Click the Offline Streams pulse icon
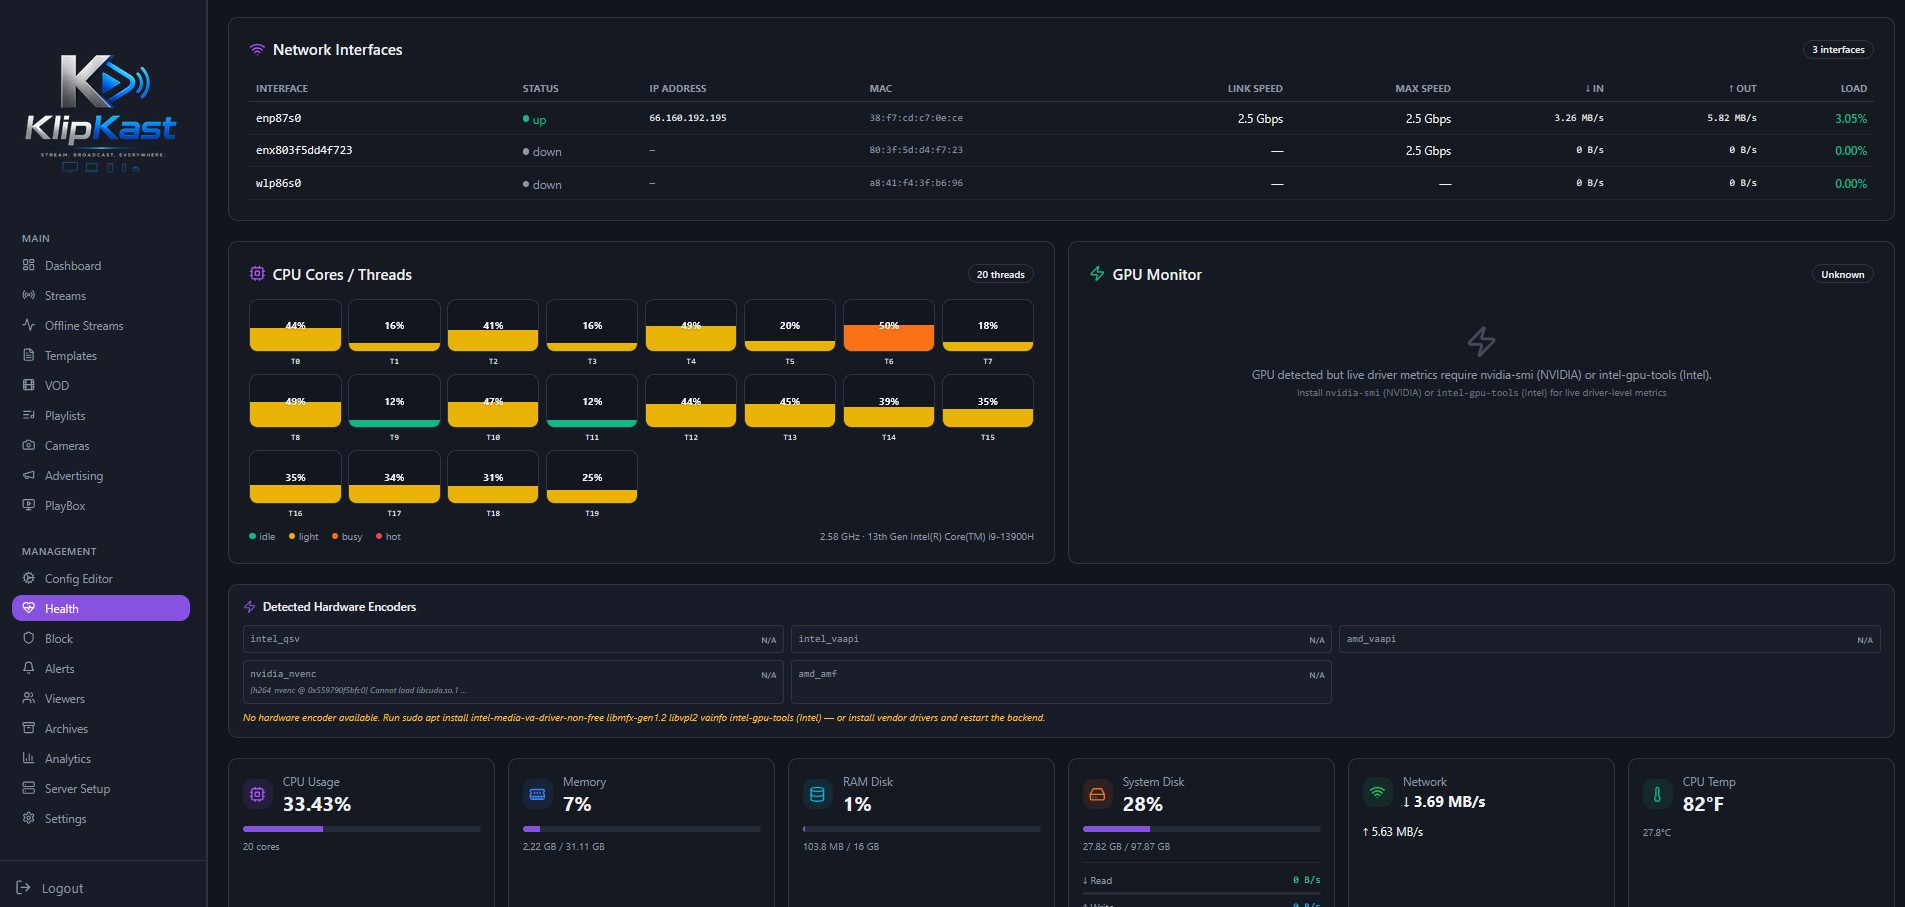This screenshot has height=907, width=1905. pyautogui.click(x=28, y=325)
